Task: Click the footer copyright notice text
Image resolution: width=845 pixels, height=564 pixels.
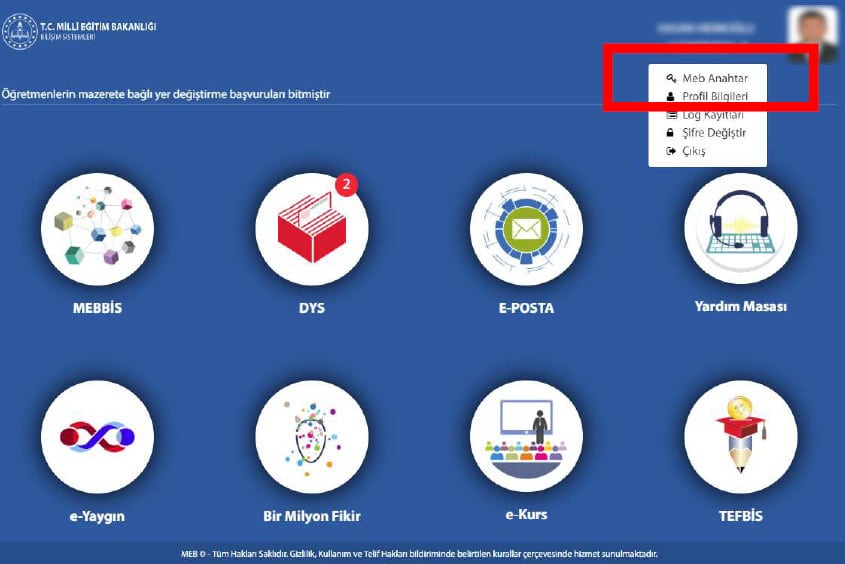Action: click(419, 554)
